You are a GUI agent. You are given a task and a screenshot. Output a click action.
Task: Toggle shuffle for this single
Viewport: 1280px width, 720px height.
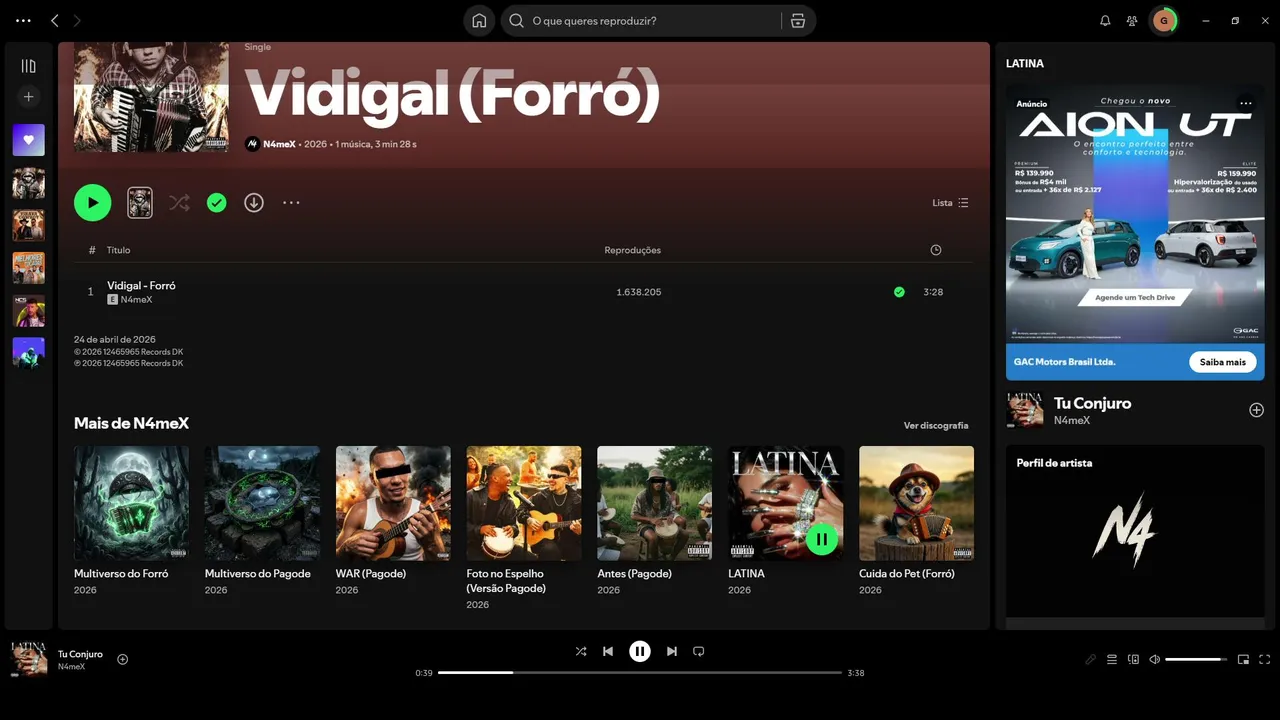pyautogui.click(x=179, y=203)
